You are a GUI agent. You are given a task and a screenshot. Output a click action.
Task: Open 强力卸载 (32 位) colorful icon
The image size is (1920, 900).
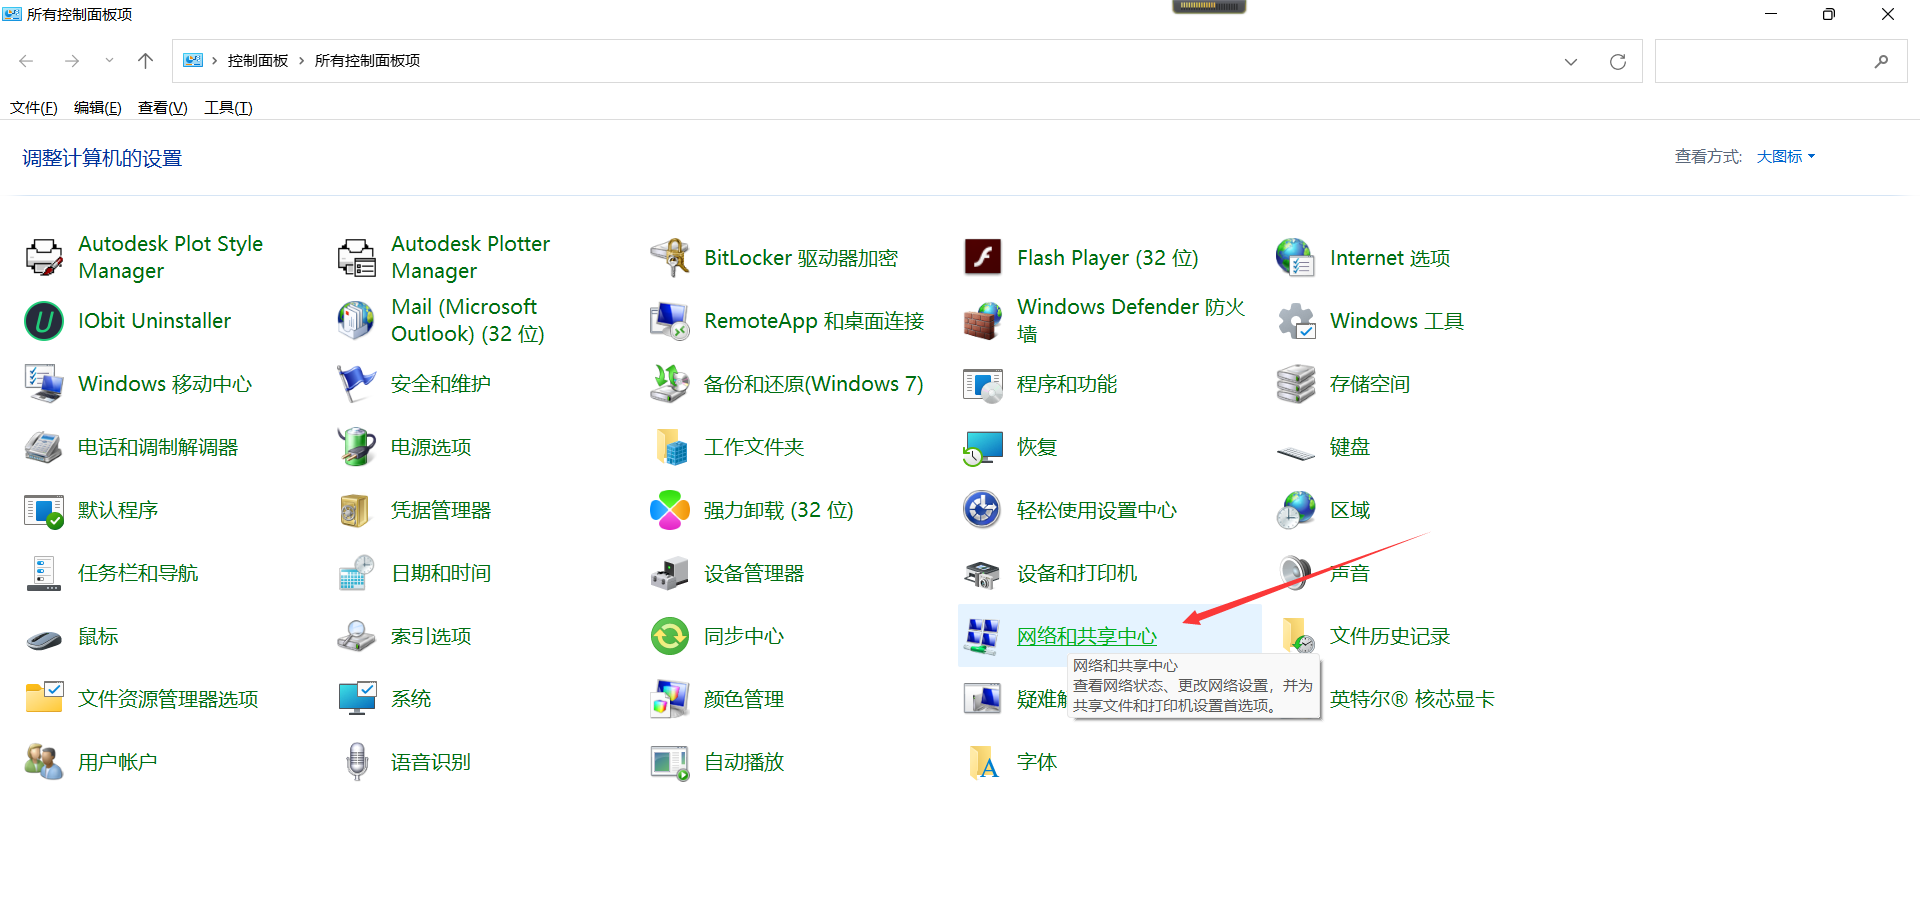[670, 510]
